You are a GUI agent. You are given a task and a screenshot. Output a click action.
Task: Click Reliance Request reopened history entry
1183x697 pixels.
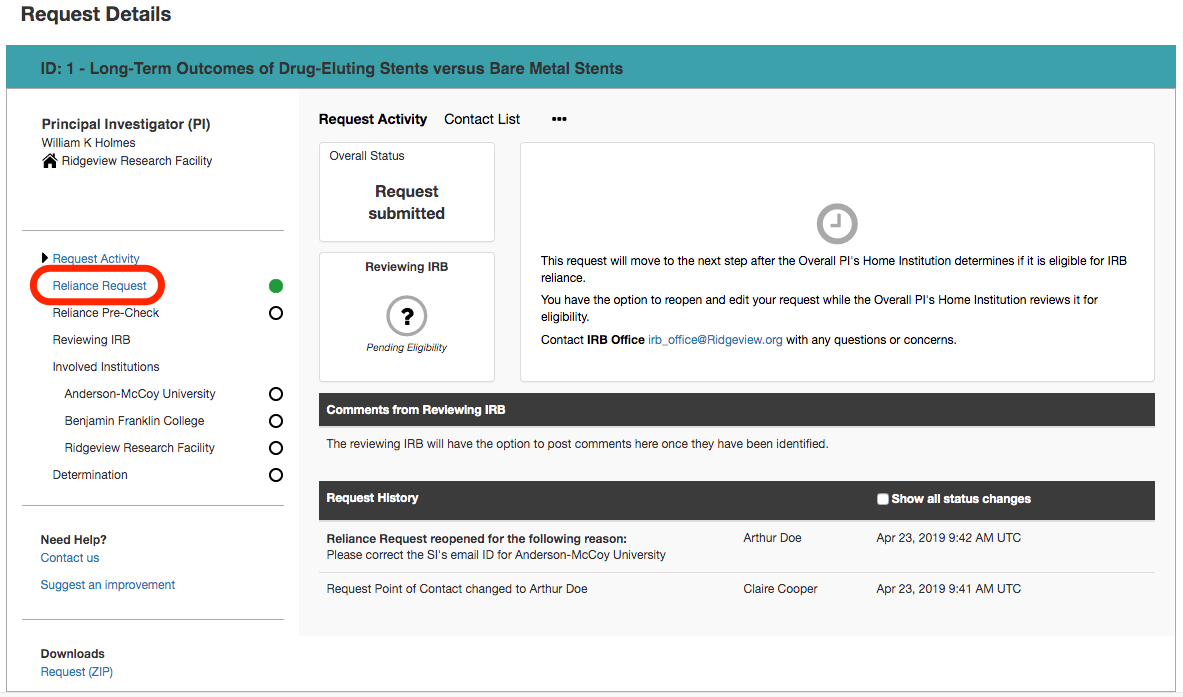tap(496, 546)
